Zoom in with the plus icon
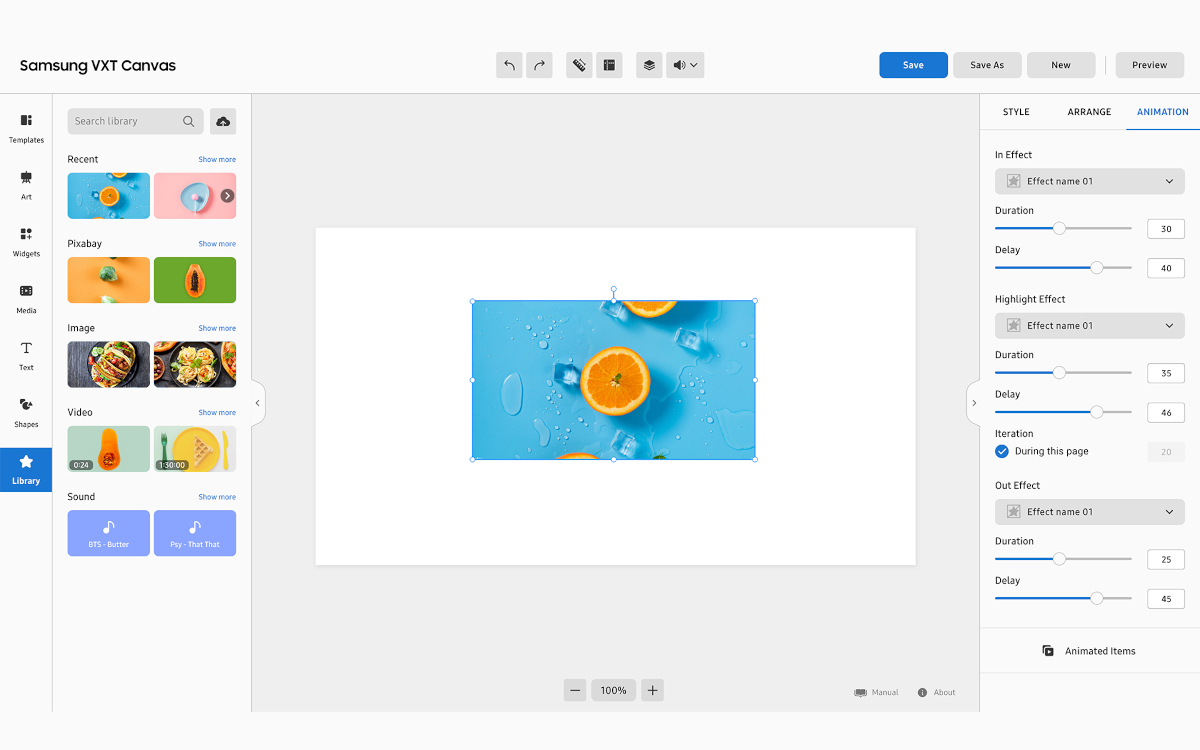Viewport: 1200px width, 750px height. [x=652, y=690]
